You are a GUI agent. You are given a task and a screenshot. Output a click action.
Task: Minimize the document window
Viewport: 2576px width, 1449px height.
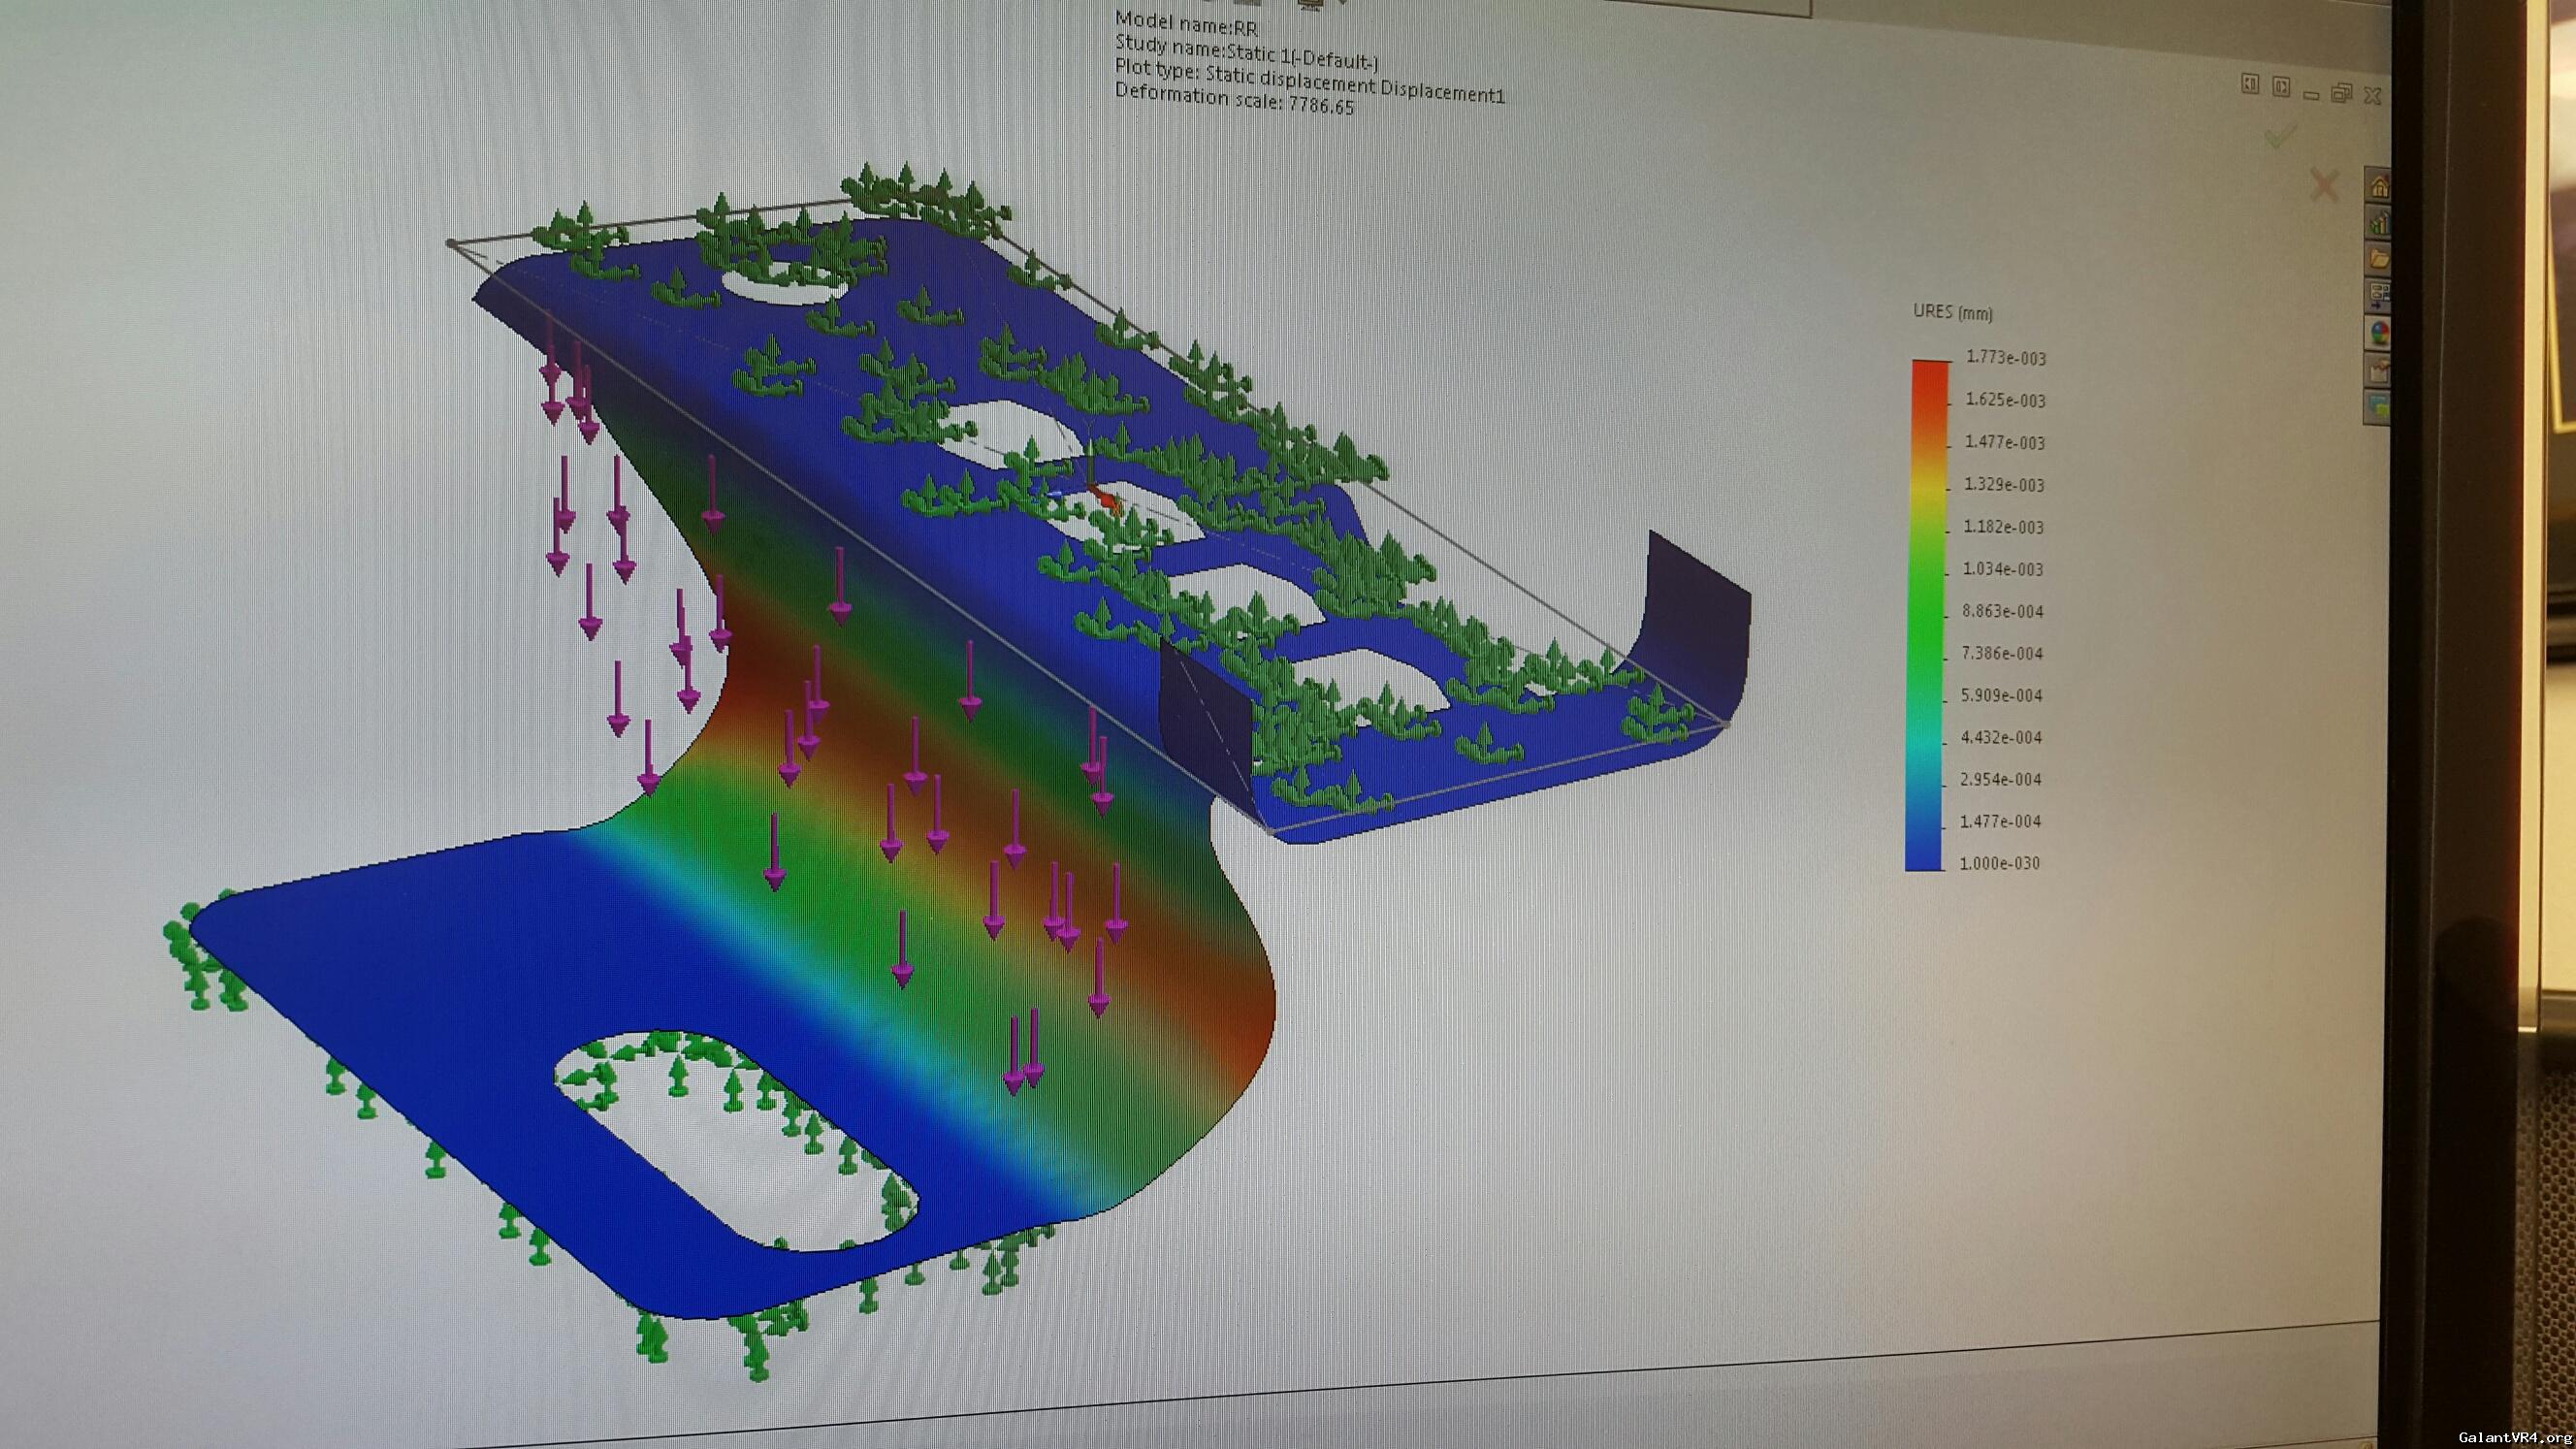point(2311,95)
